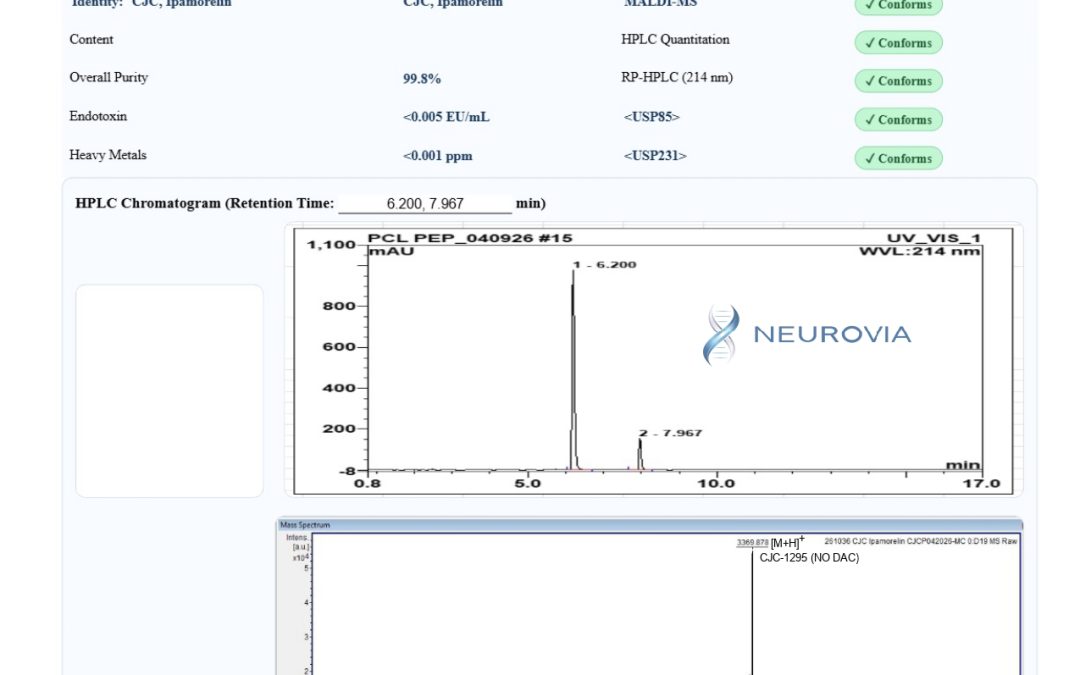Click the Heavy Metals label
1080x675 pixels.
point(107,154)
